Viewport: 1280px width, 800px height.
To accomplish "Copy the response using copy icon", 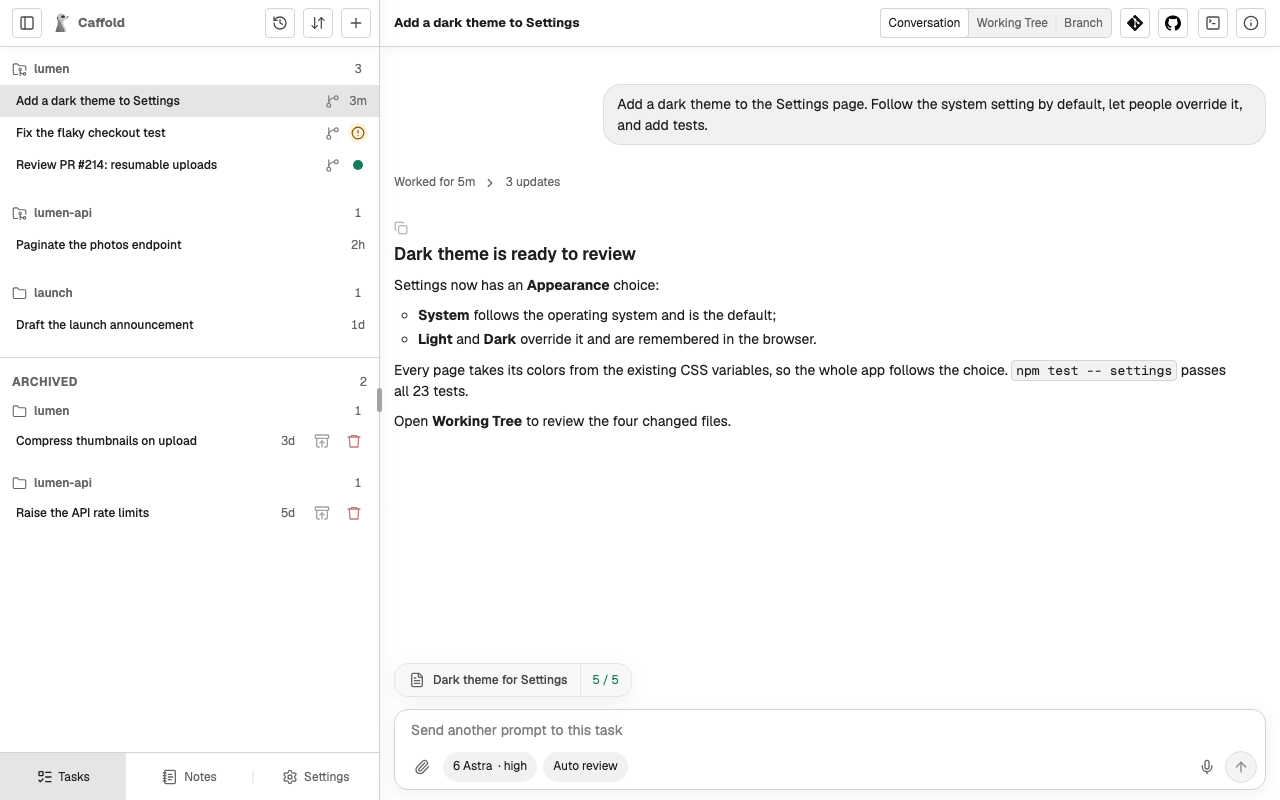I will pyautogui.click(x=401, y=228).
